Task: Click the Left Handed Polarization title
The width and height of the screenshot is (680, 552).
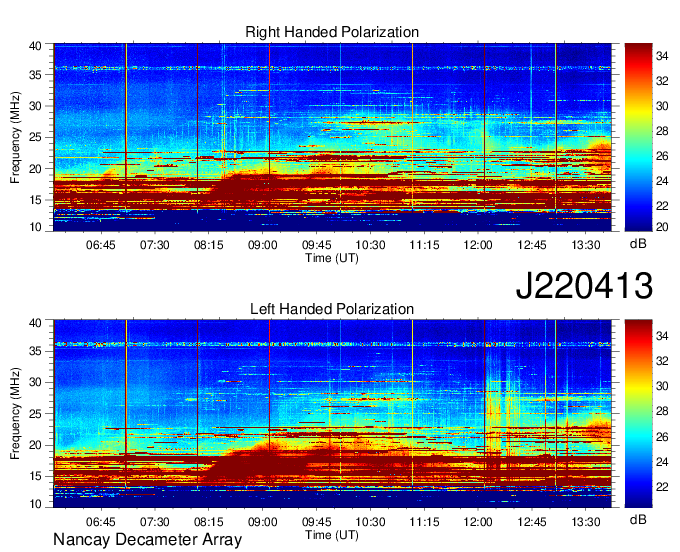Action: coord(332,309)
